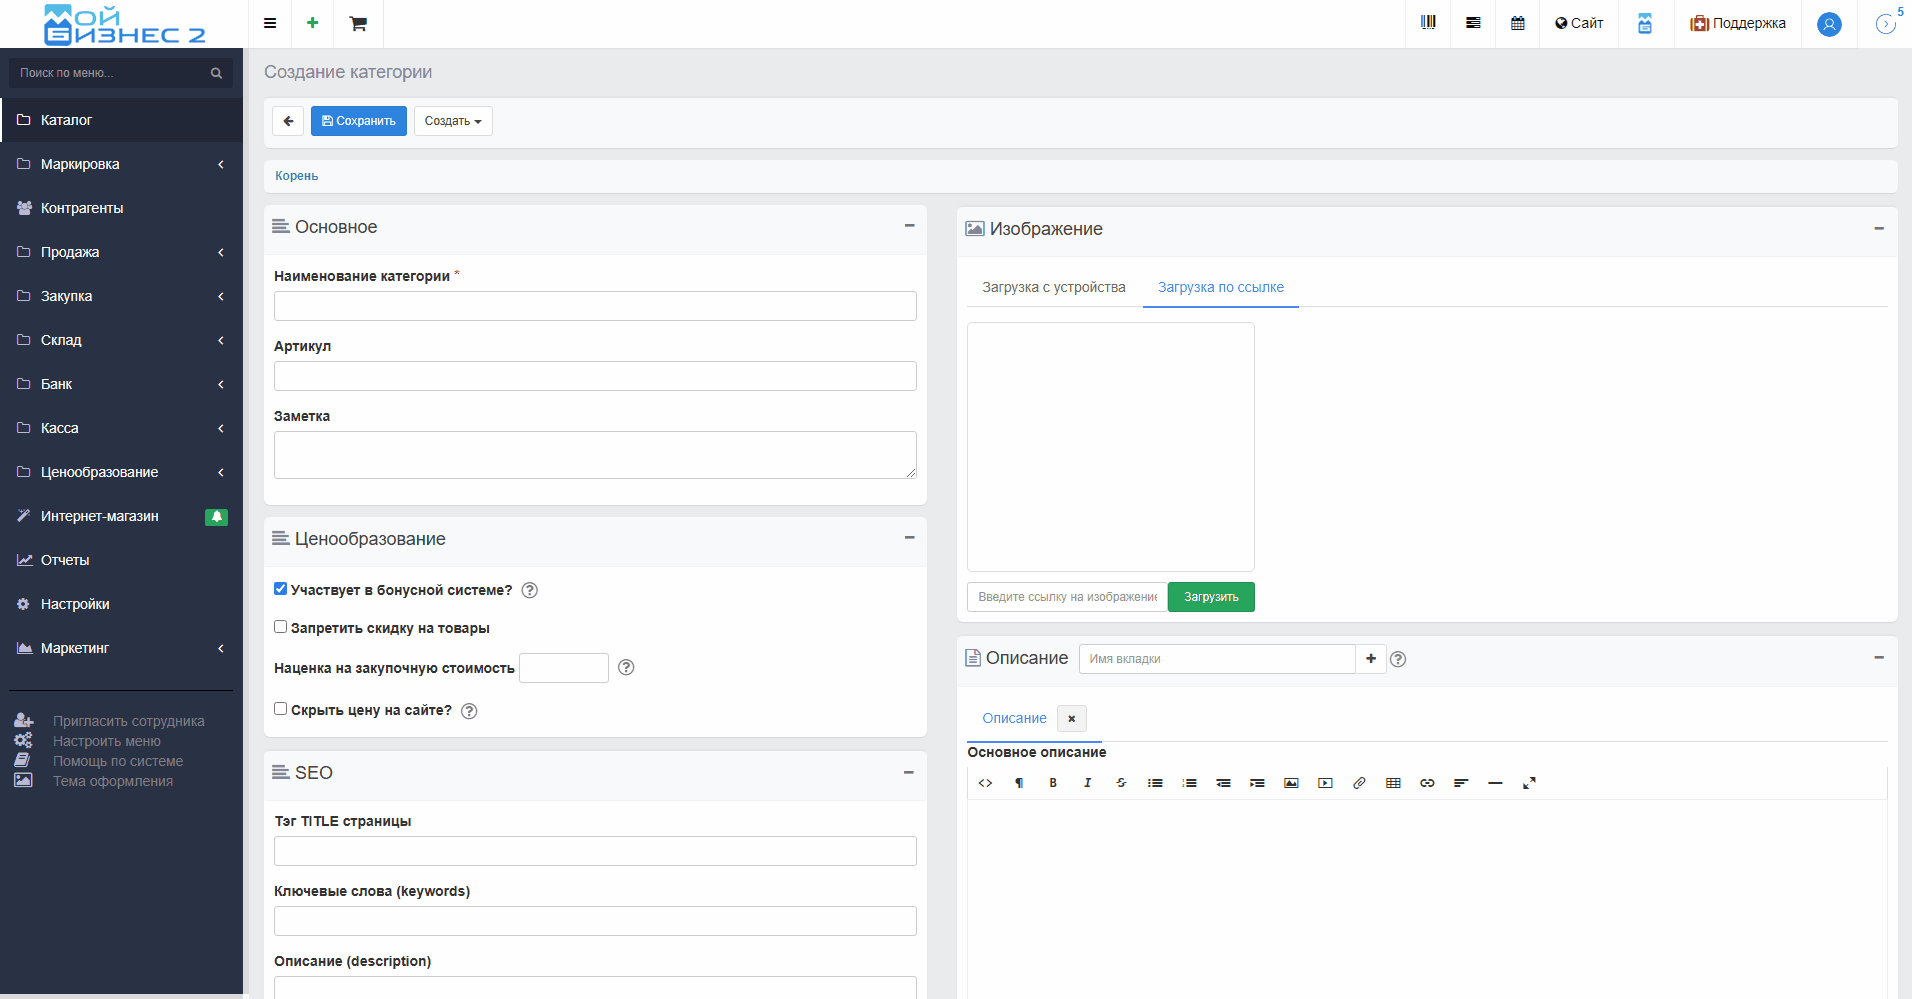Toggle HTML source code view in editor
Image resolution: width=1912 pixels, height=999 pixels.
[985, 783]
